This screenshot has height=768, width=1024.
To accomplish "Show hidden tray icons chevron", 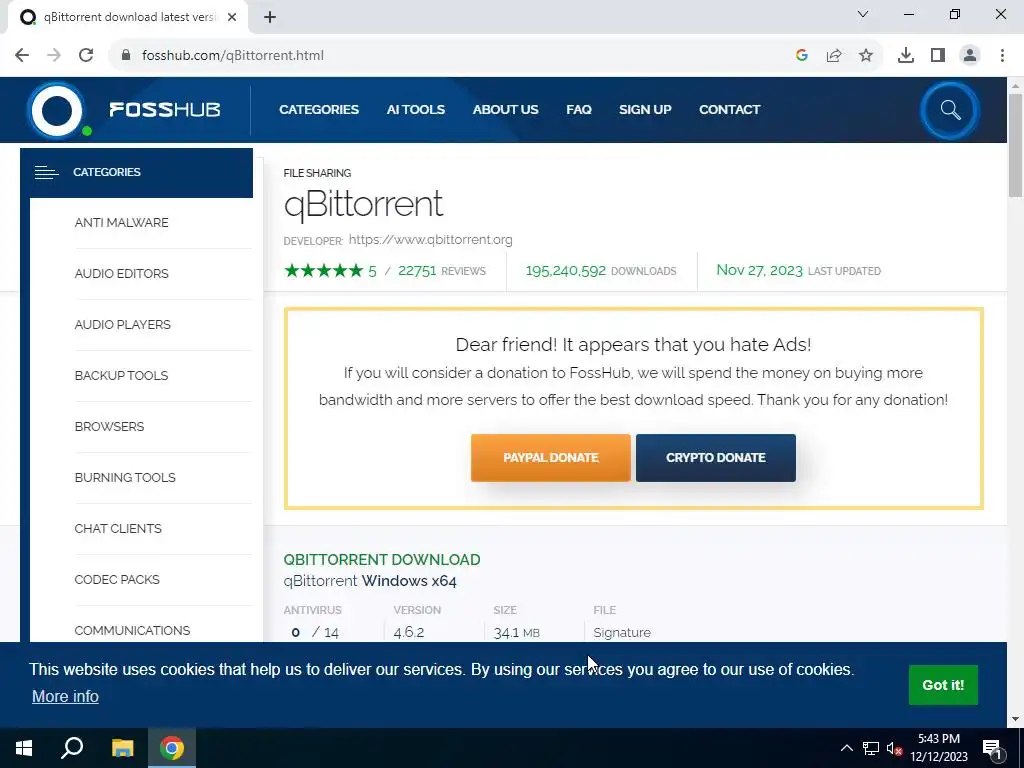I will [846, 748].
